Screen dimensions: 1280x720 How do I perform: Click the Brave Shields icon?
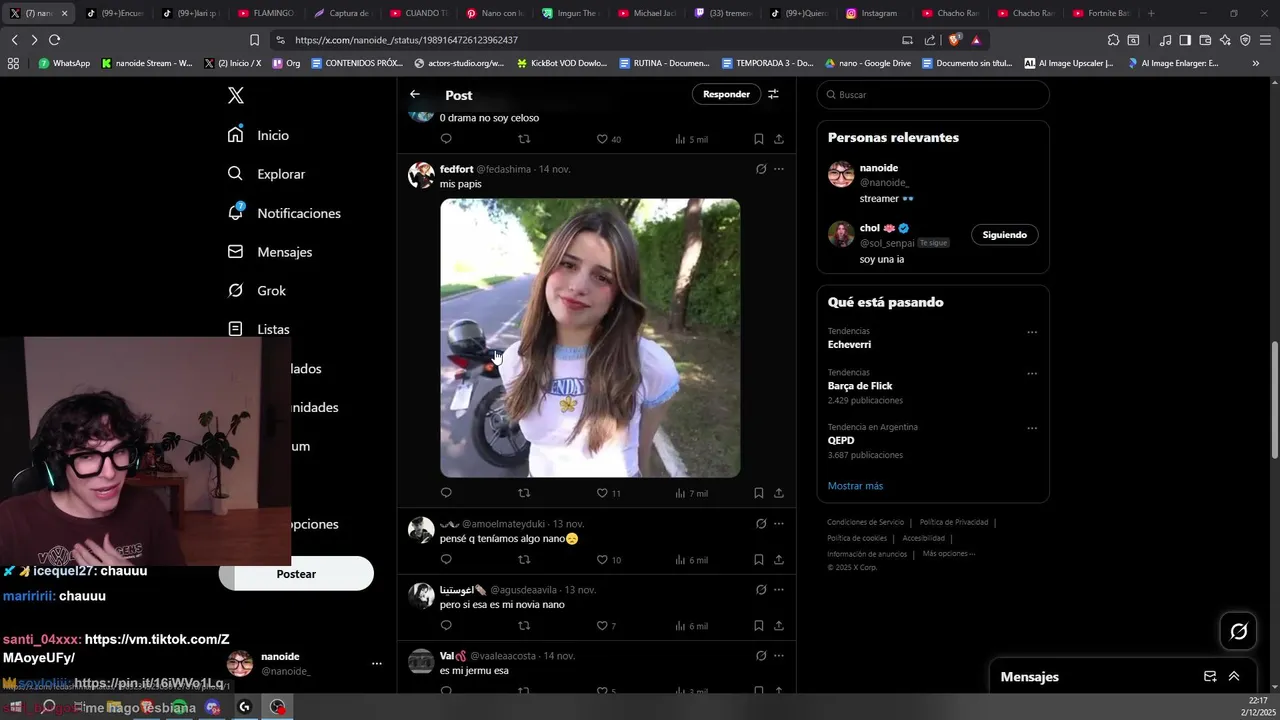tap(954, 40)
